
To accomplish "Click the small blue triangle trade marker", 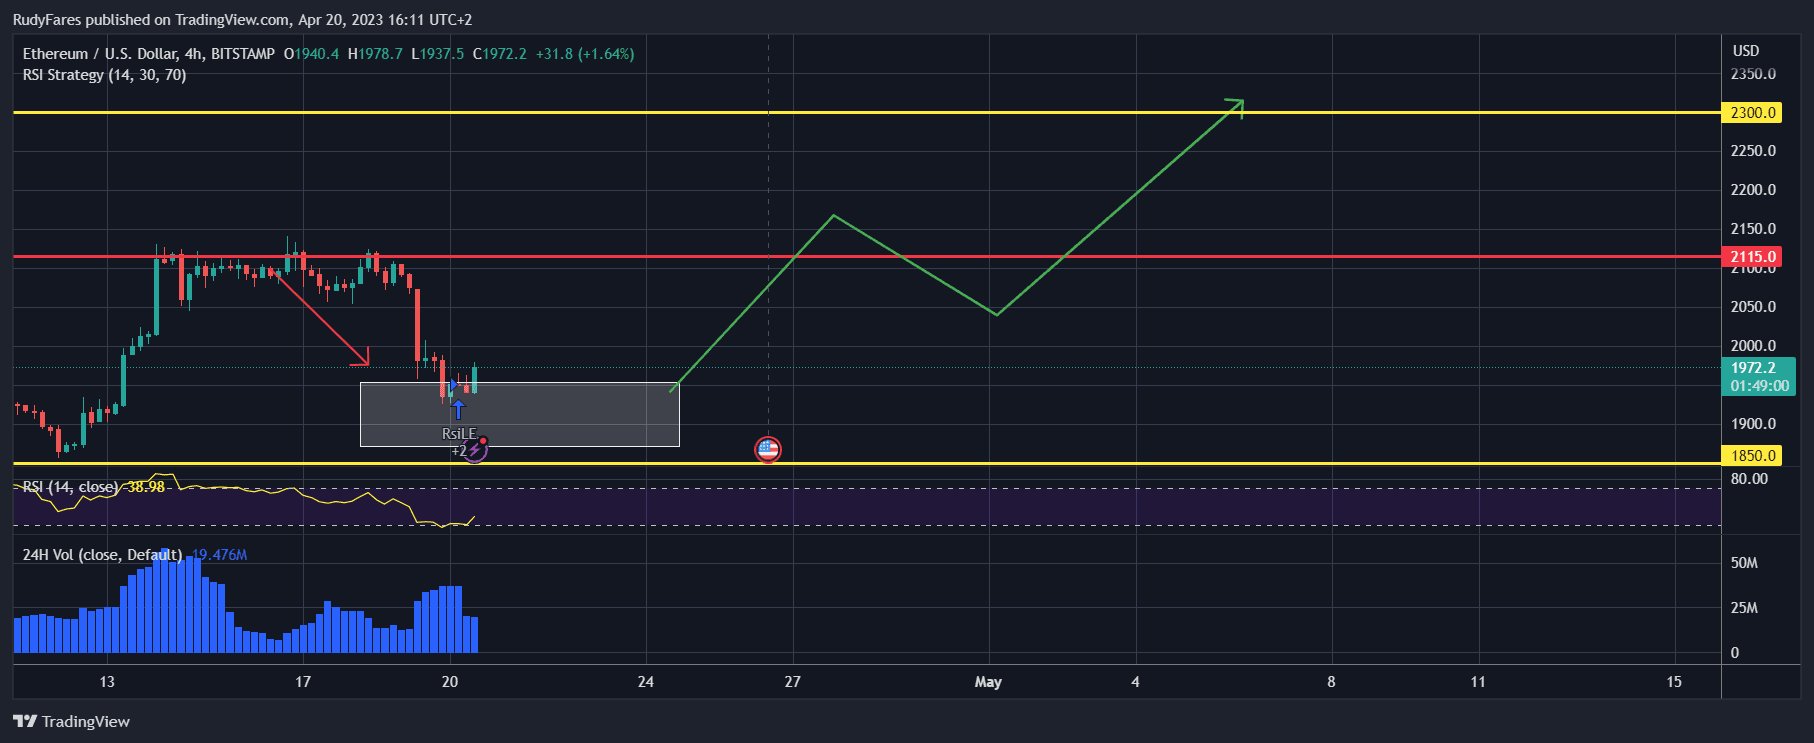I will pyautogui.click(x=454, y=385).
